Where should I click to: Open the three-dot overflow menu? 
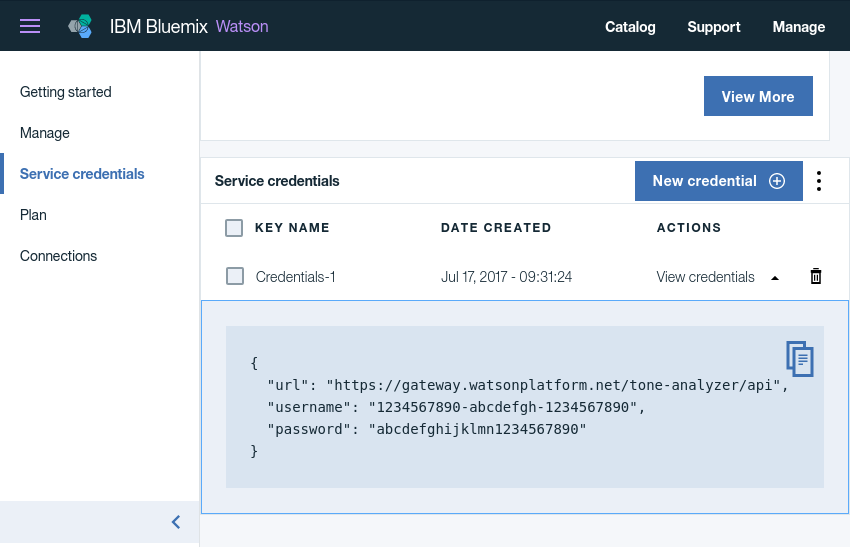coord(819,181)
